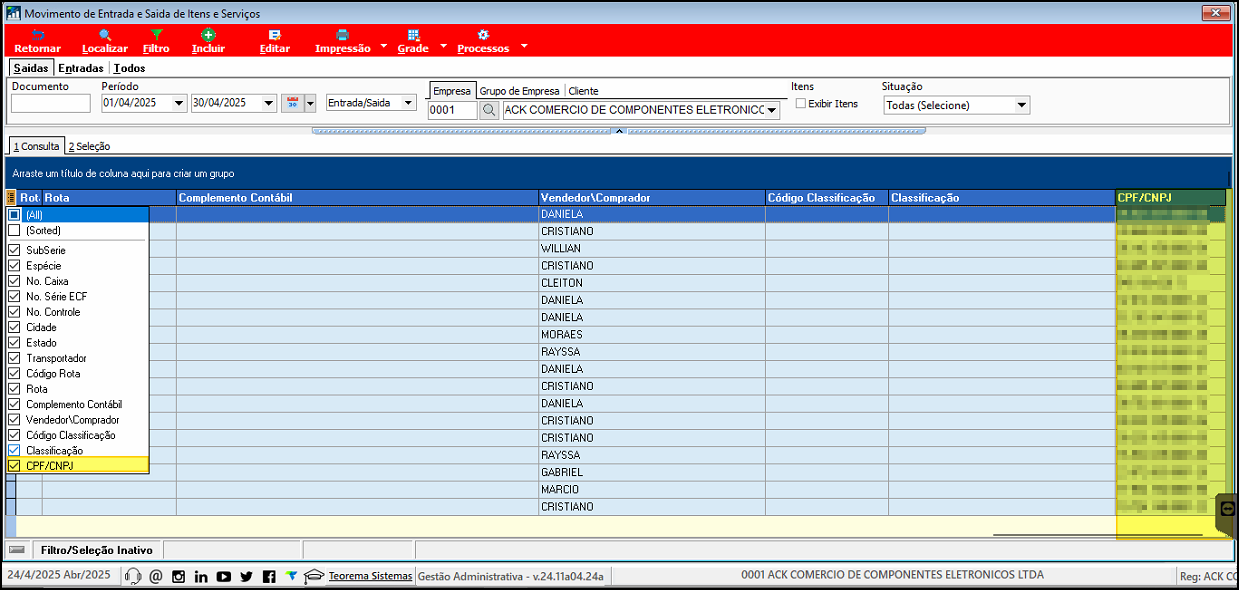Switch to the Entradas tab
Viewport: 1239px width, 590px height.
[81, 68]
